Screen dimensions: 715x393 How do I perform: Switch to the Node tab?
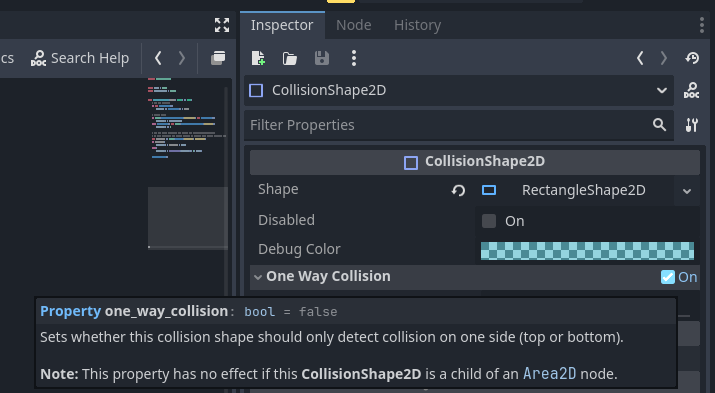[353, 25]
